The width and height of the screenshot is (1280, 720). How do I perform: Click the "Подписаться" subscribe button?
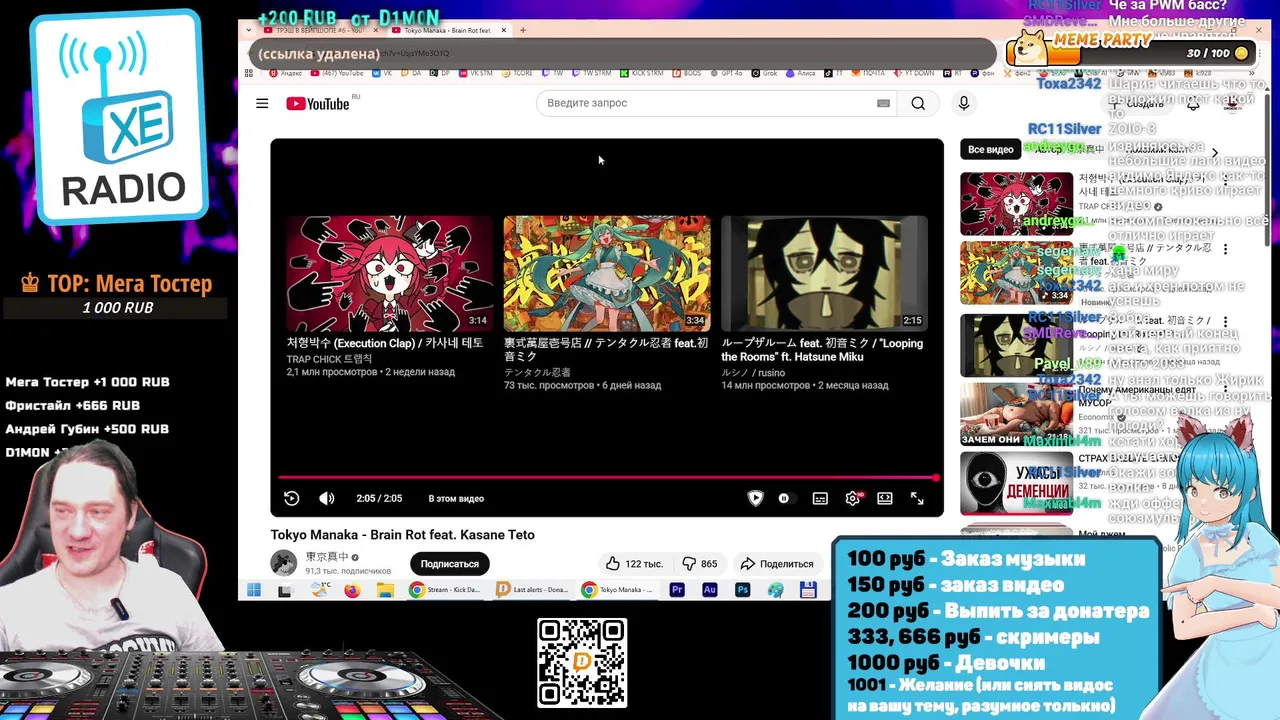tap(449, 564)
